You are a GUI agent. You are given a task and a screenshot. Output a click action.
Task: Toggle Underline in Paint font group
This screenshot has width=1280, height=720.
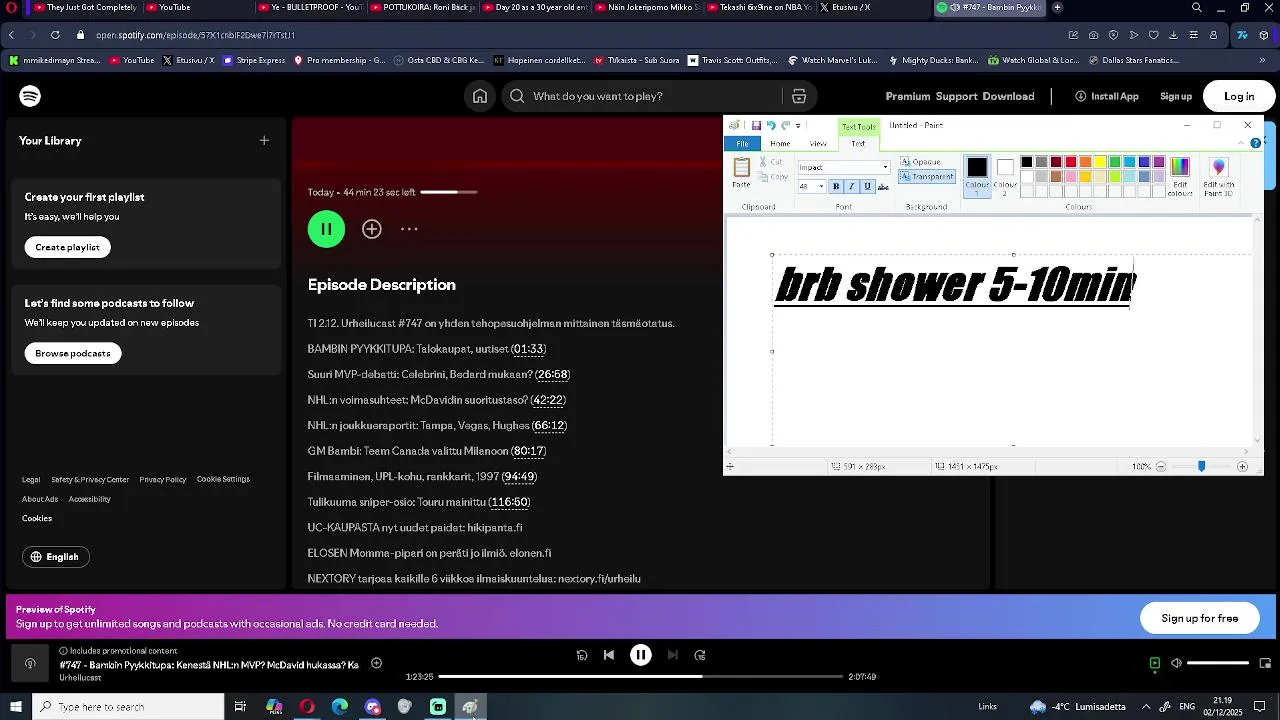867,187
